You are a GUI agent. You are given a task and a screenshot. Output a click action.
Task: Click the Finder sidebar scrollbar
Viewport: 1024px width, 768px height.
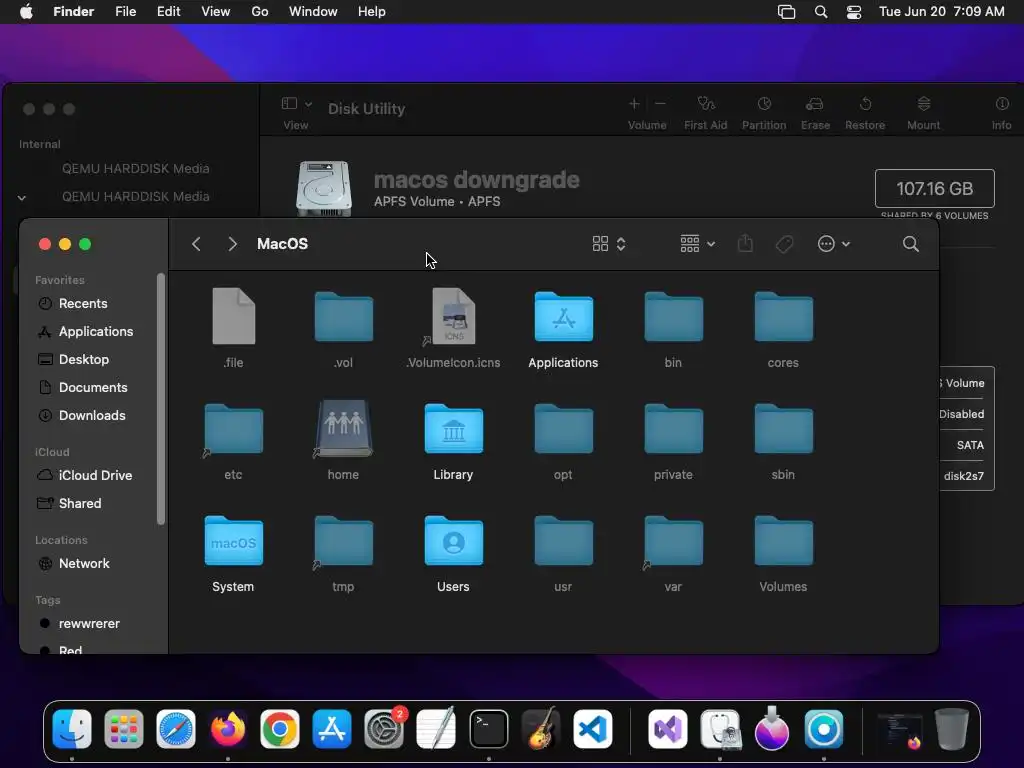(161, 399)
